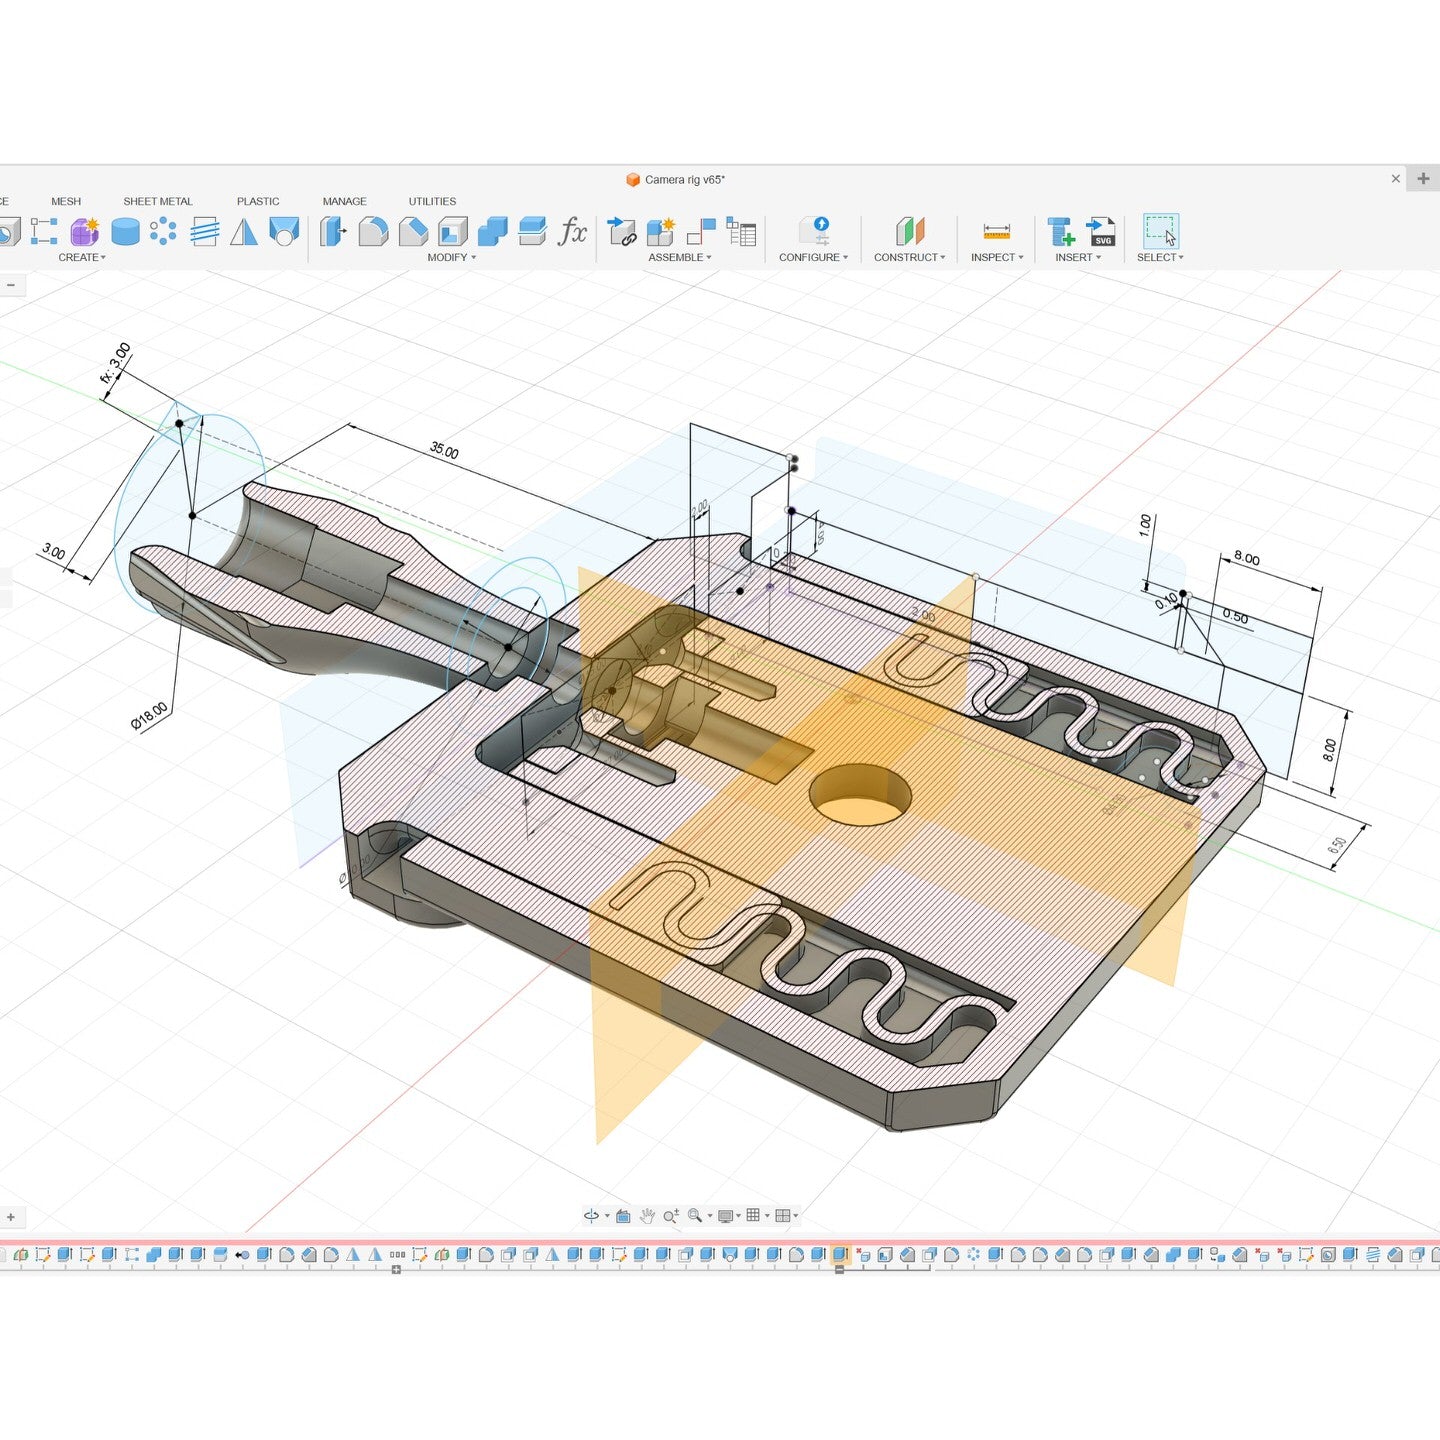Open the CREATE dropdown menu
The width and height of the screenshot is (1440, 1440).
pyautogui.click(x=83, y=257)
